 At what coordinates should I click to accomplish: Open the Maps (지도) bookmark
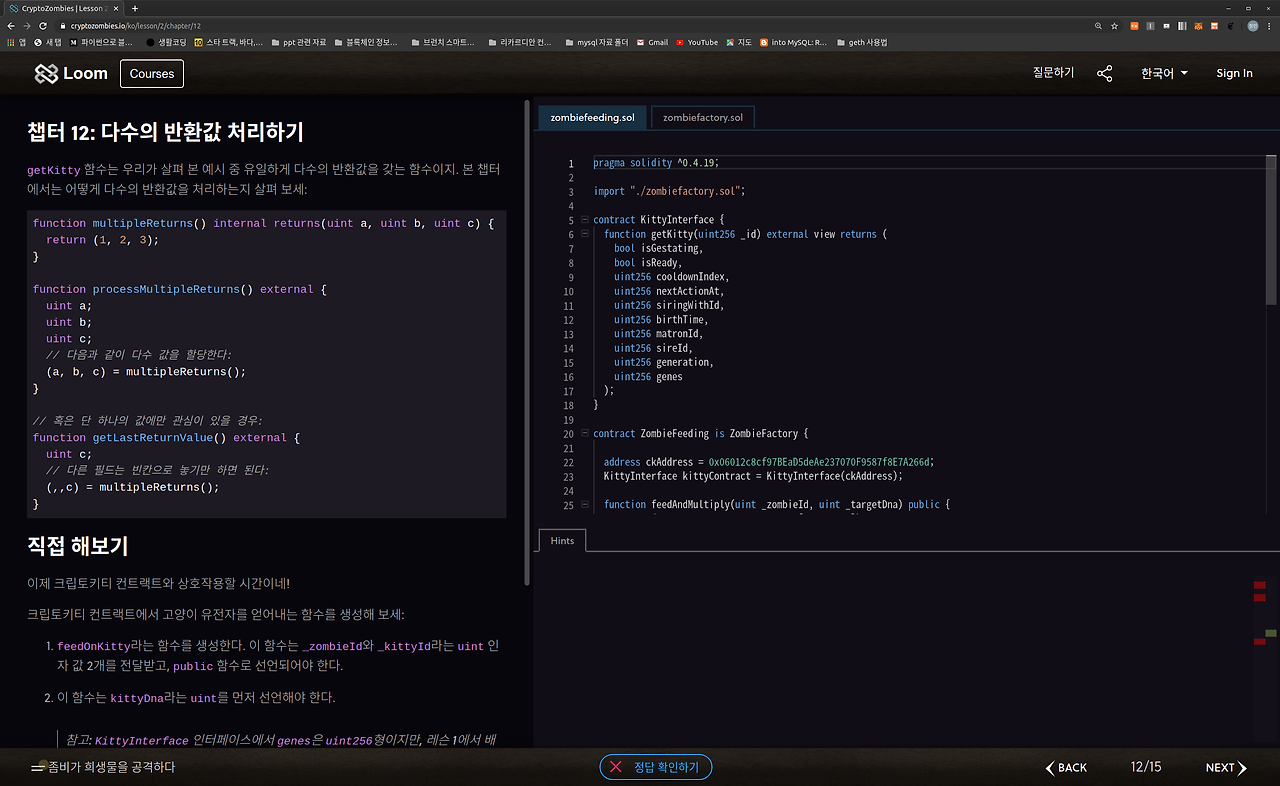coord(739,42)
